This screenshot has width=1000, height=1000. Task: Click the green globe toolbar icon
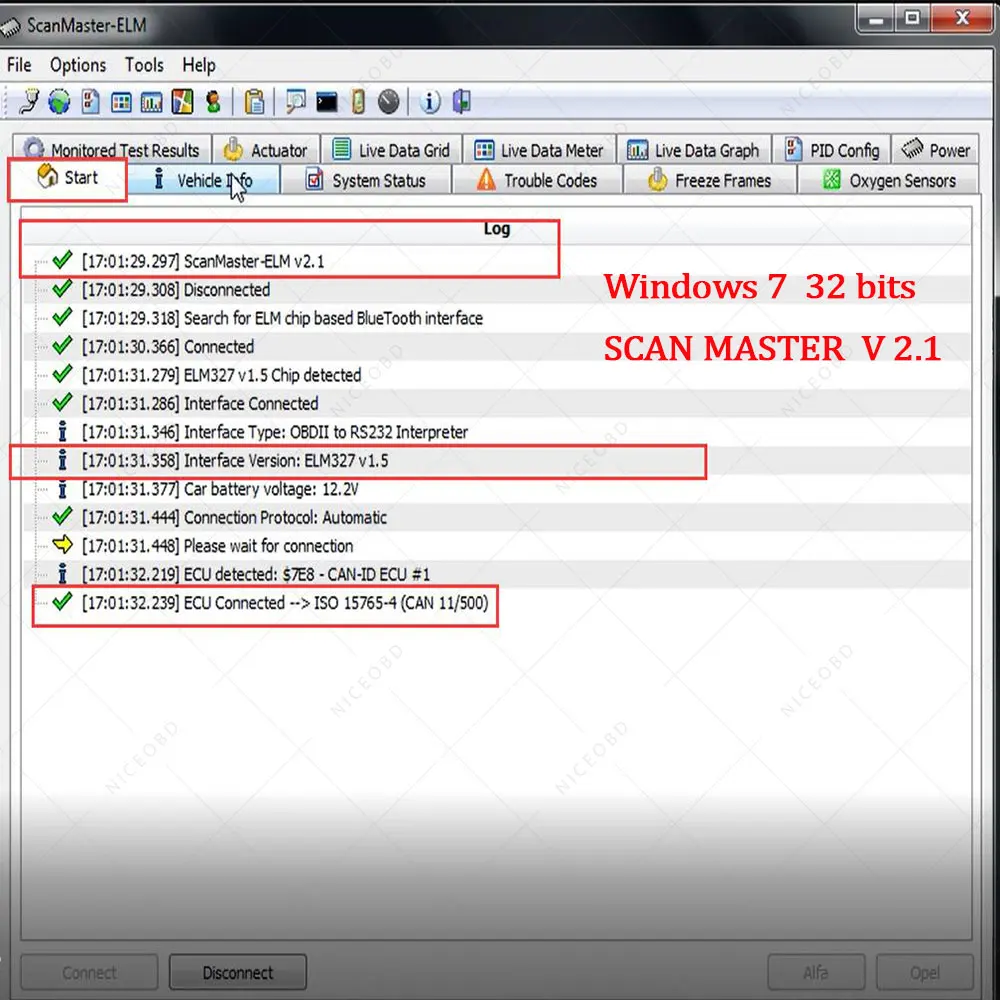pos(59,101)
